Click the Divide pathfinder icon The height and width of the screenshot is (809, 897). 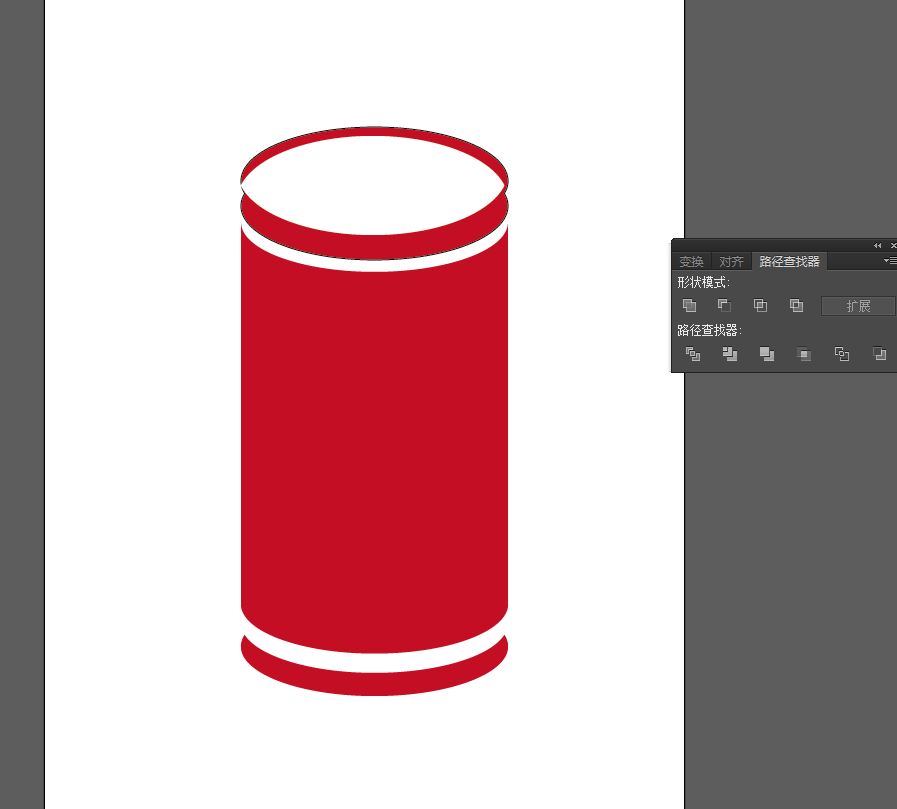pos(692,354)
